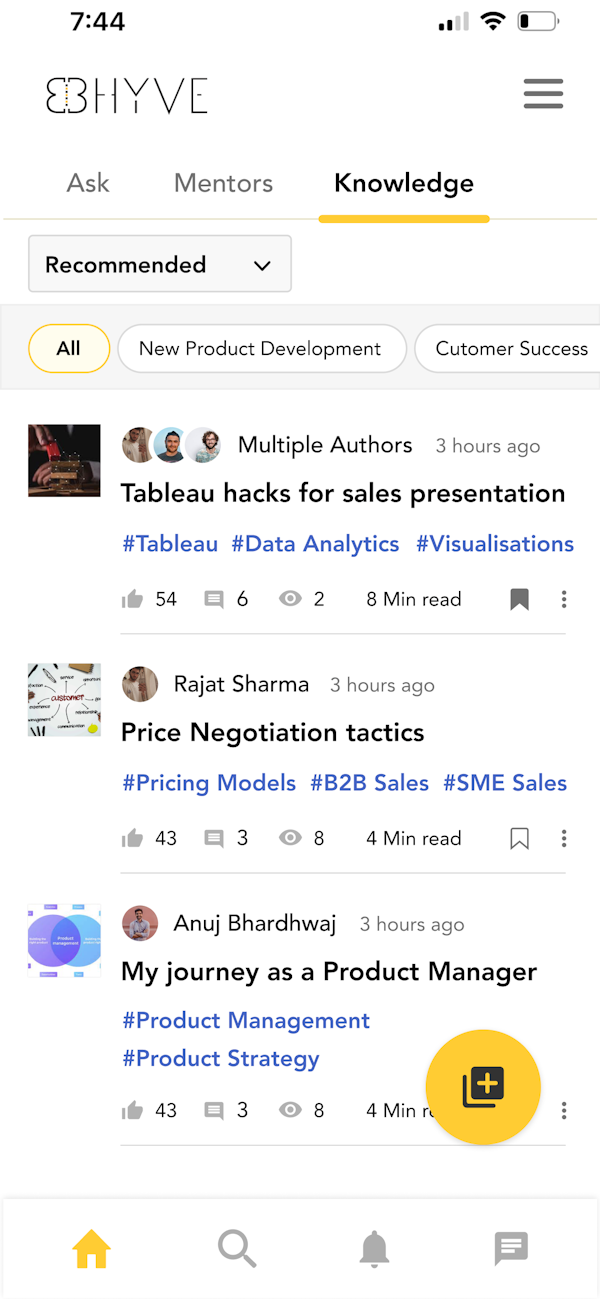Filter by New Product Development
Screen dimensions: 600x1299
point(260,348)
